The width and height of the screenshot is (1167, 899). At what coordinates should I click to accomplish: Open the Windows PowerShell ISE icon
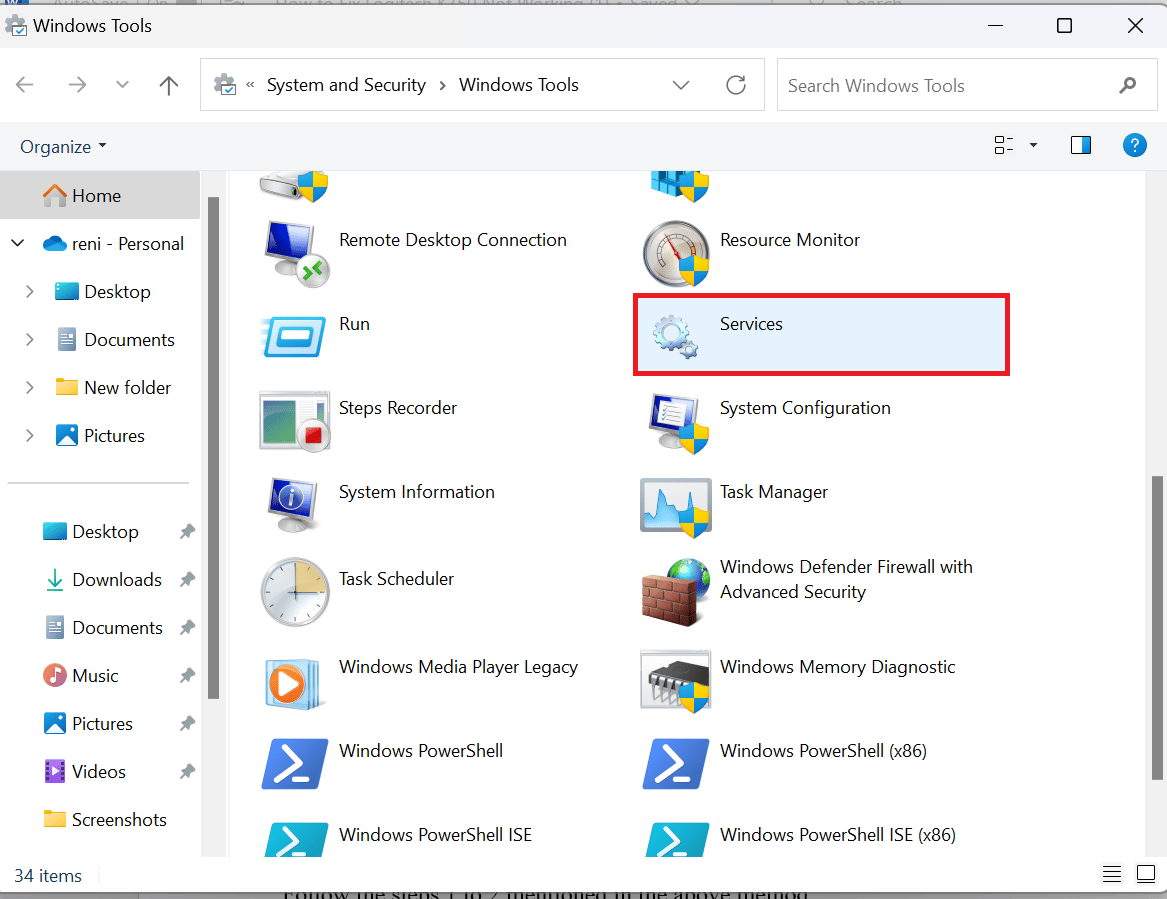pos(296,839)
